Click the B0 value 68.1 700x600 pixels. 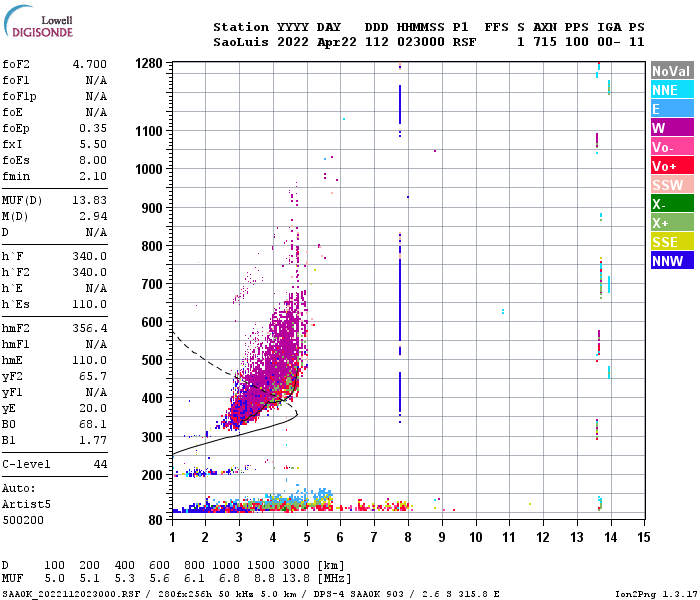pos(93,424)
